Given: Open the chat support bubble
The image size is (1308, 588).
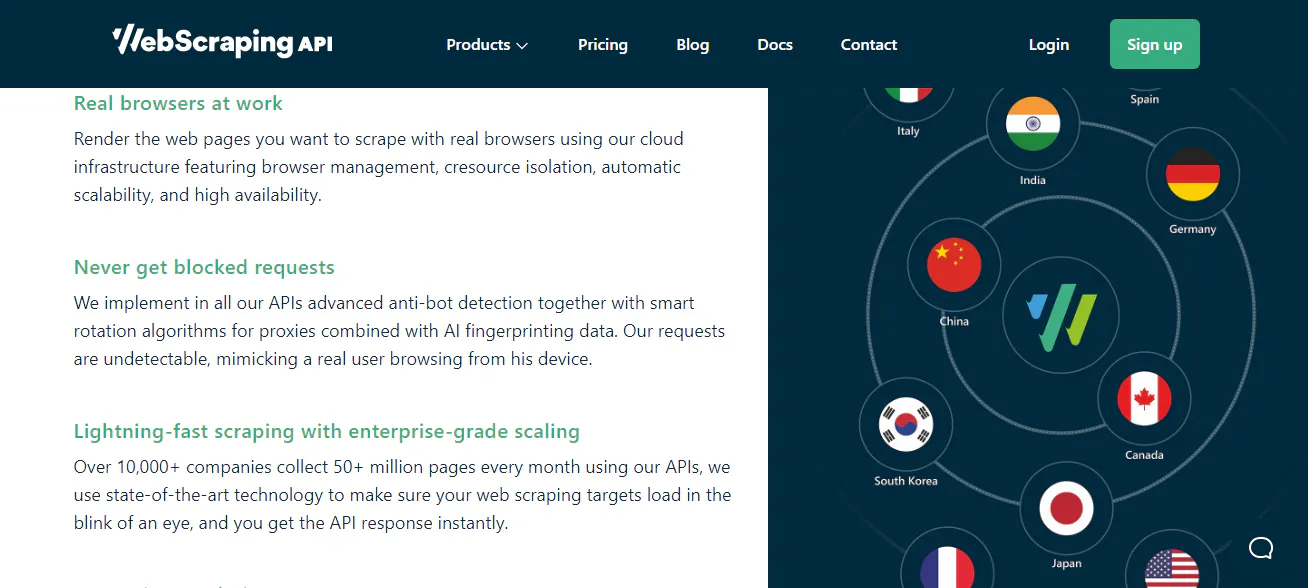Looking at the screenshot, I should (1260, 548).
